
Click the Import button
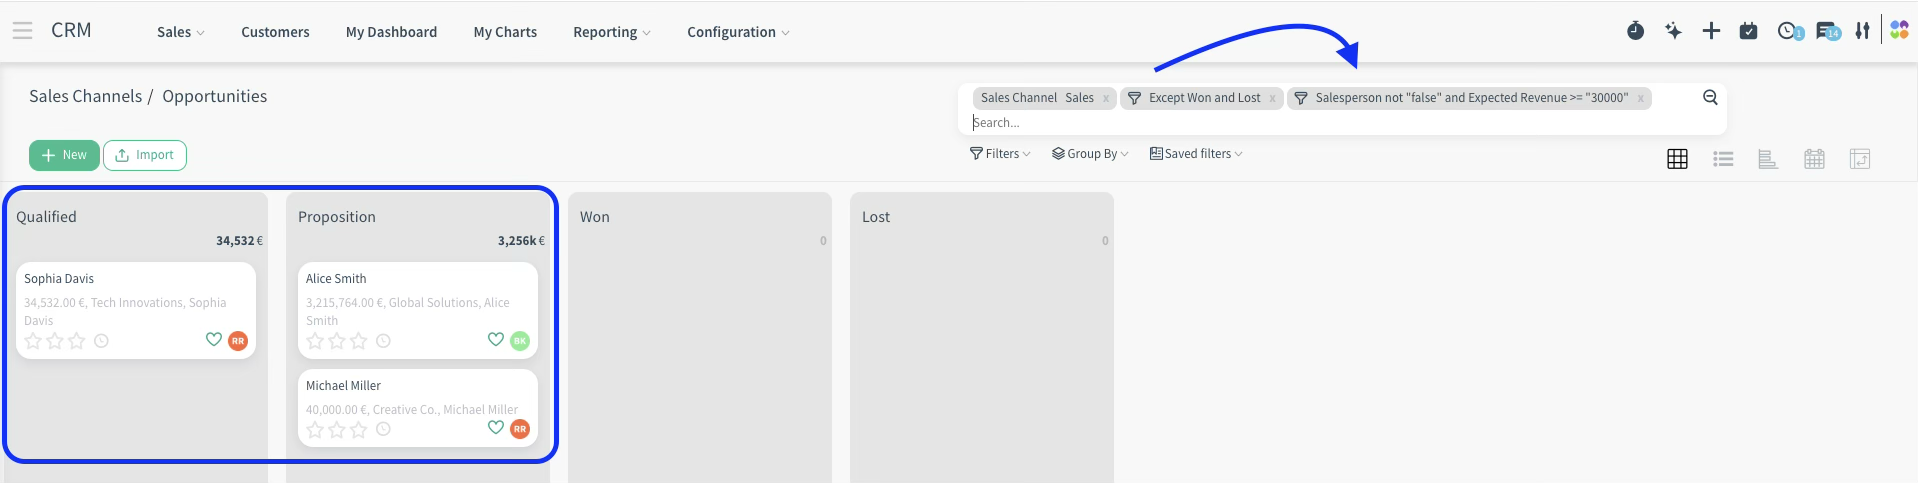[x=145, y=155]
